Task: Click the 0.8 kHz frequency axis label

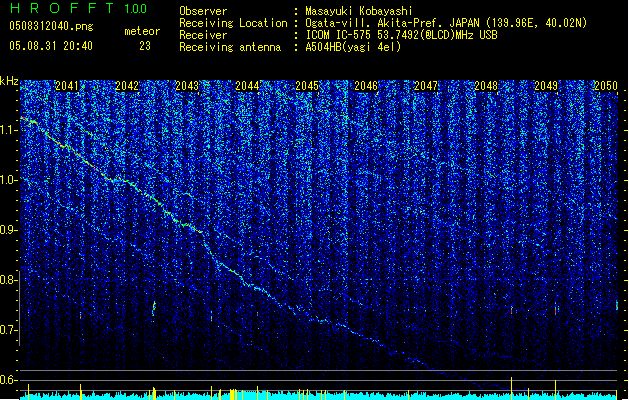Action: point(9,280)
